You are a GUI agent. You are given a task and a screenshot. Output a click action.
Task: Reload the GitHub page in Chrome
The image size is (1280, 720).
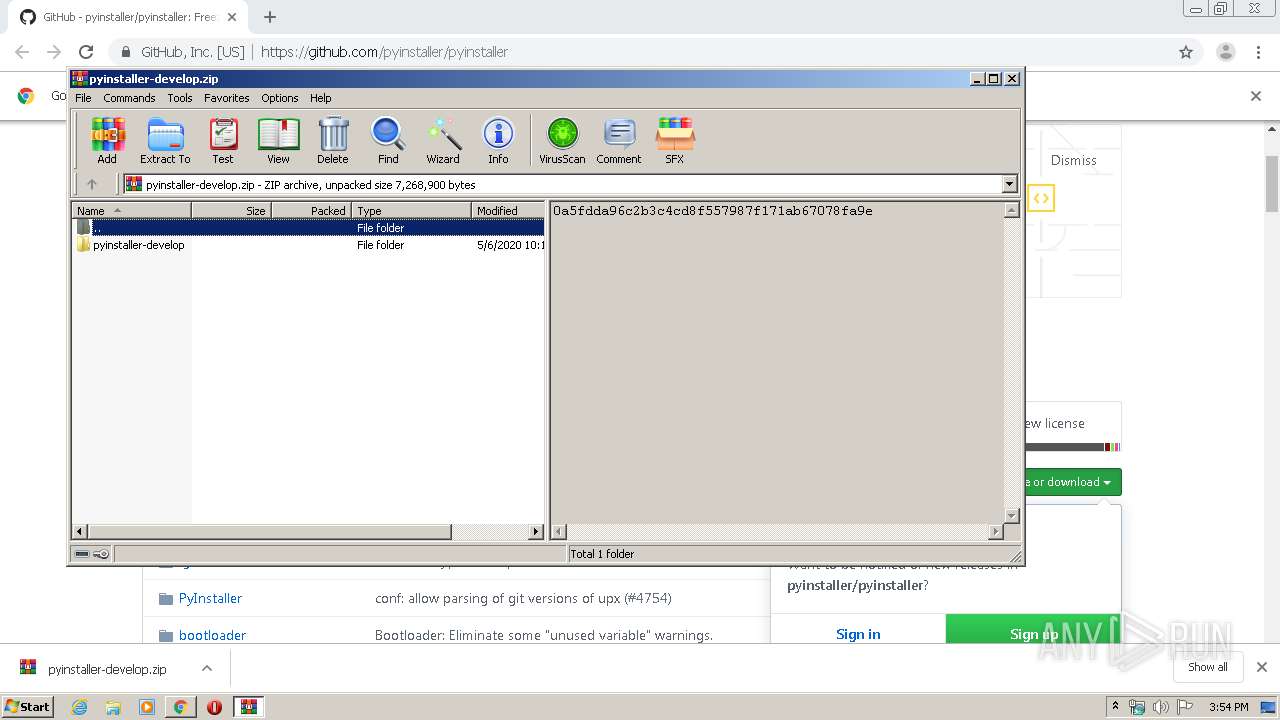click(86, 52)
